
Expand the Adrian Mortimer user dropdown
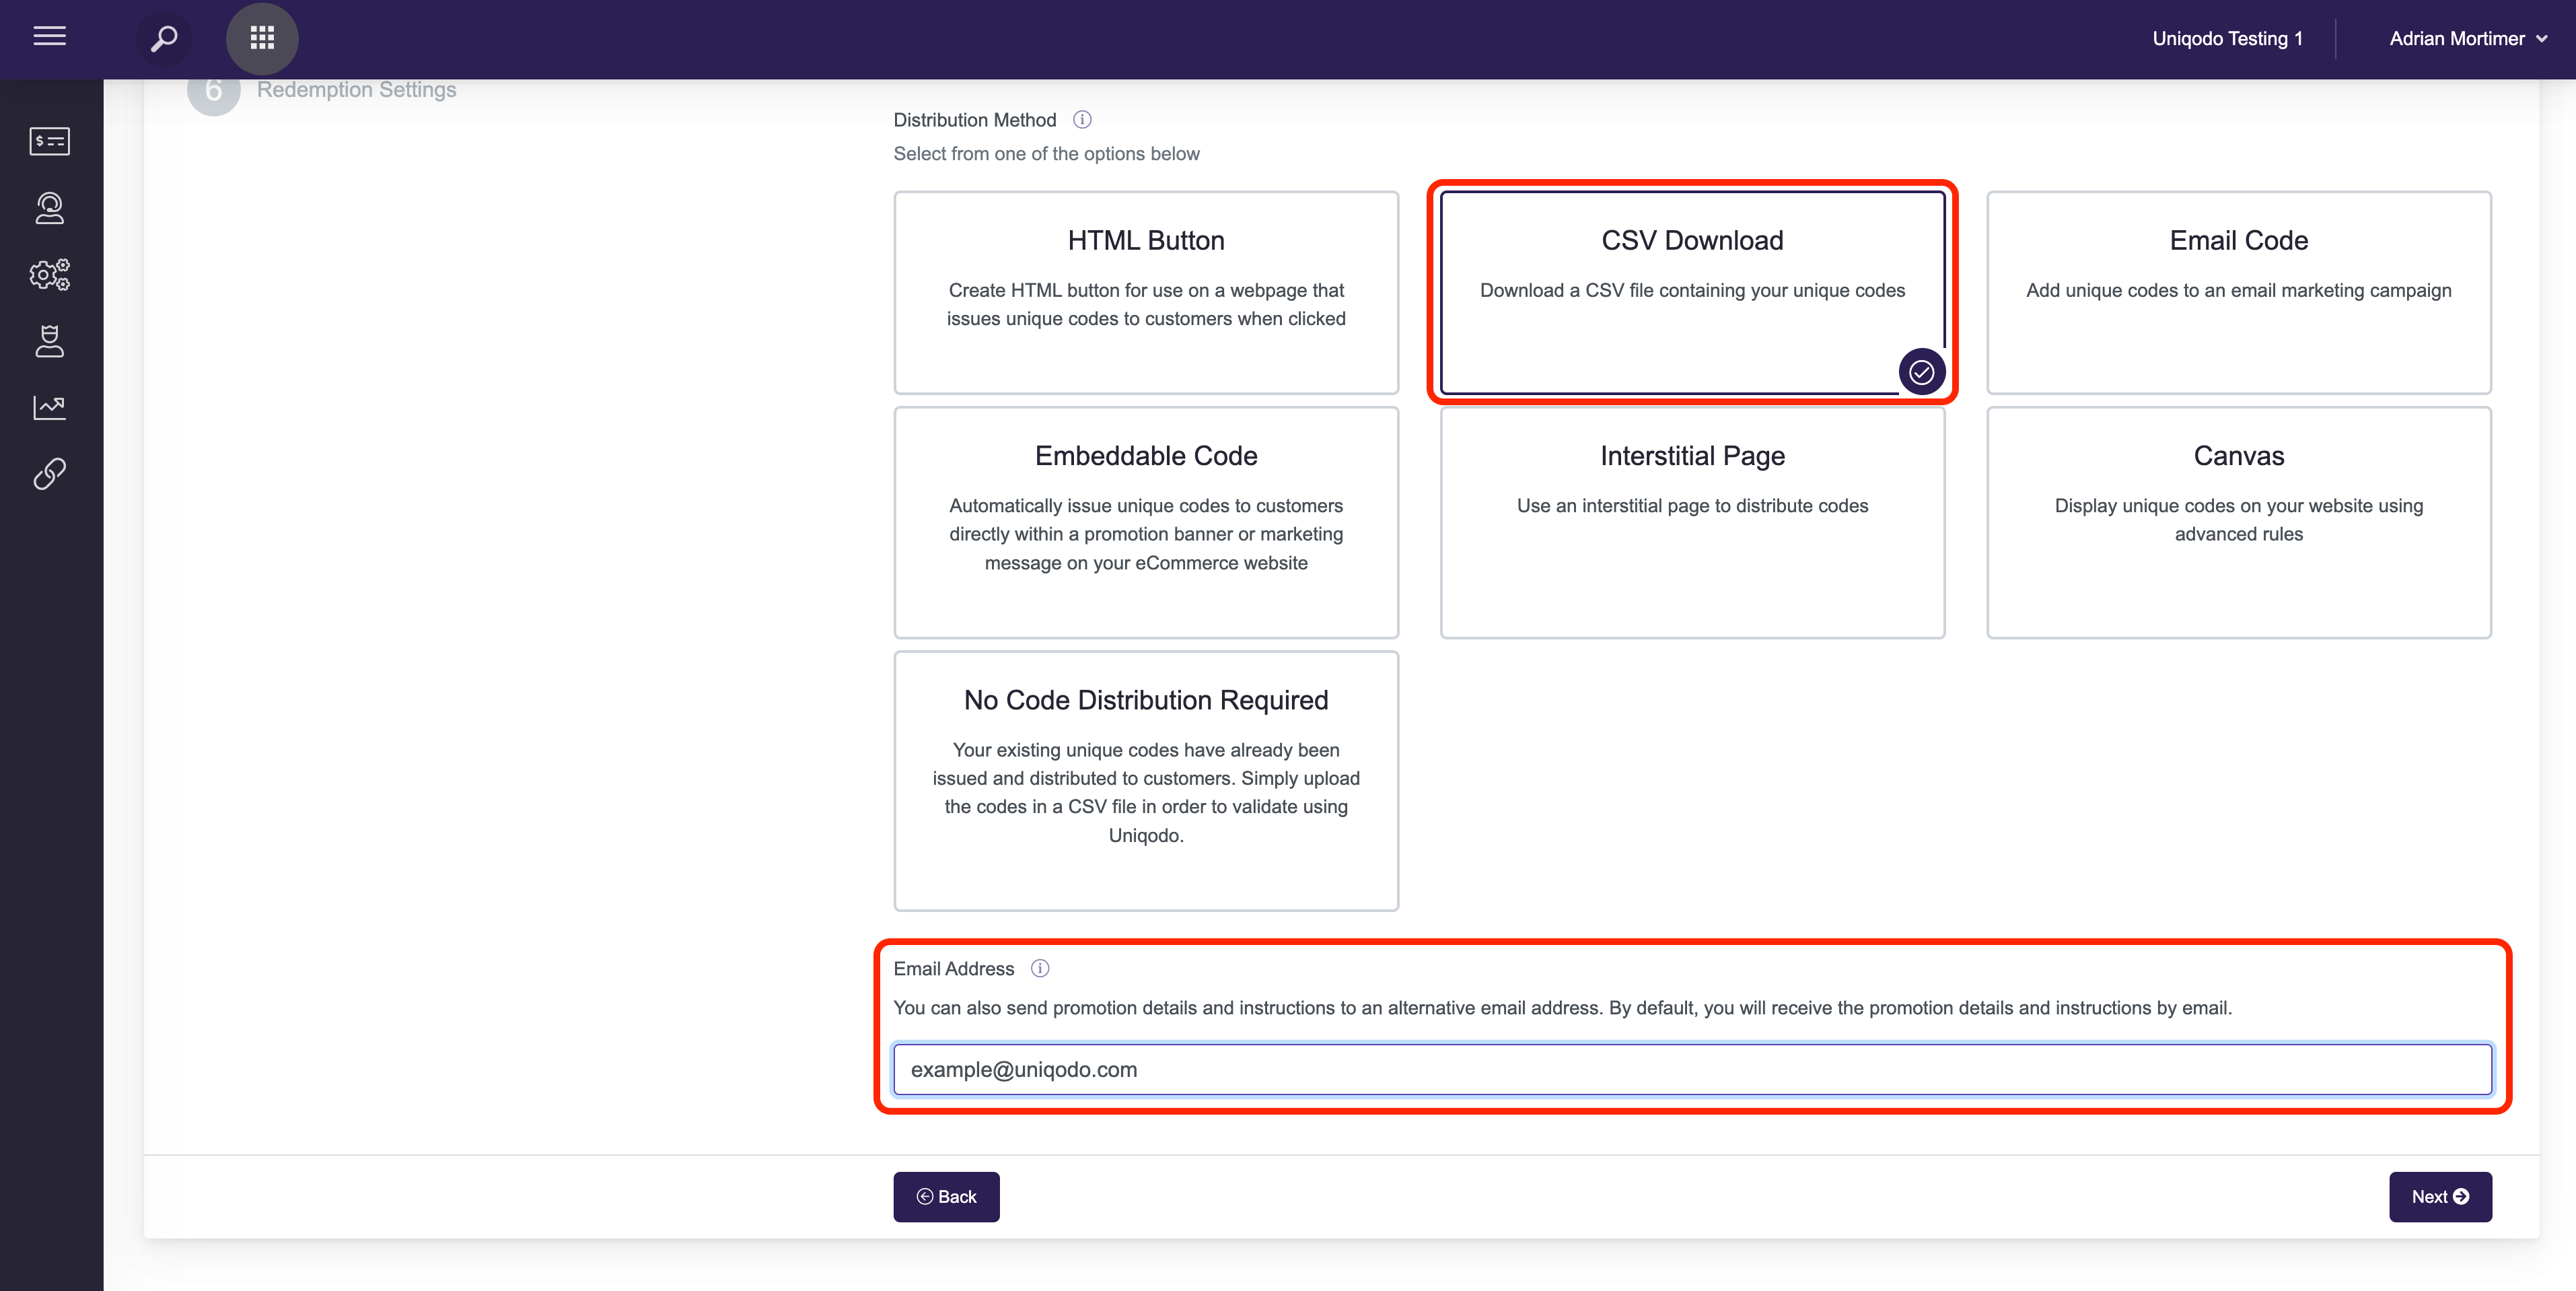tap(2467, 39)
